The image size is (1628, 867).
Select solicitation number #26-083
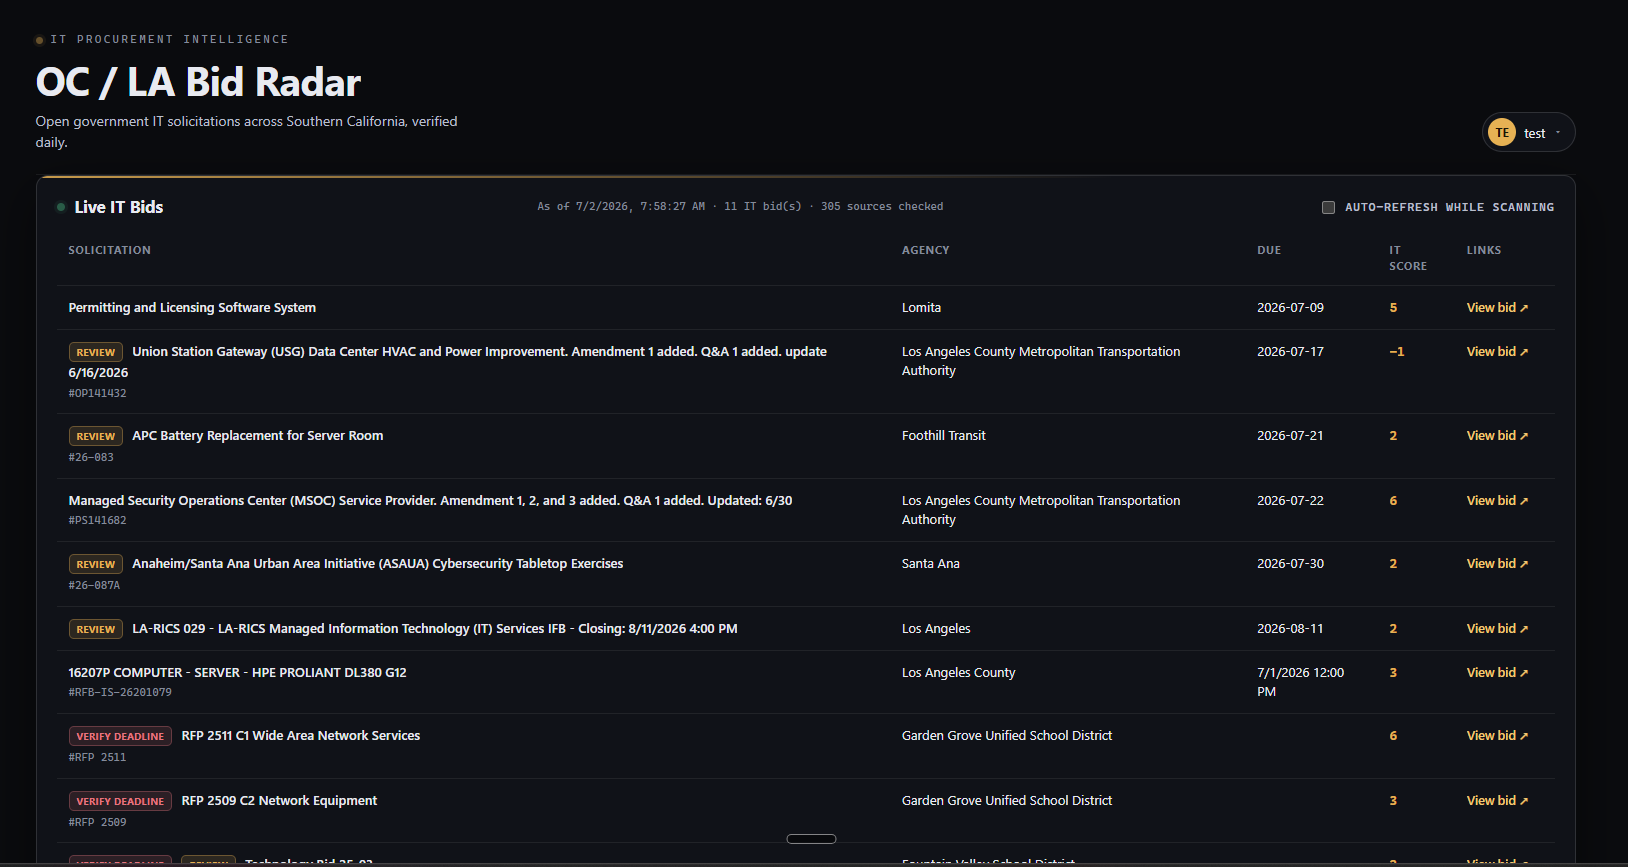point(91,458)
